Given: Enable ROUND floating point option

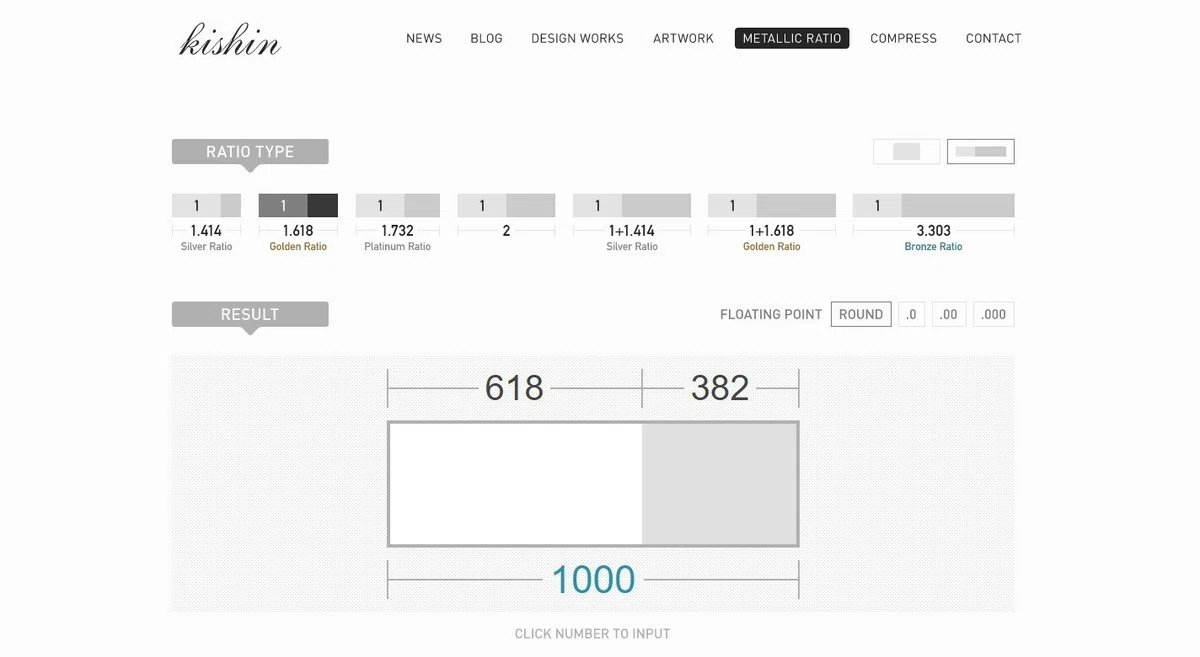Looking at the screenshot, I should [860, 314].
